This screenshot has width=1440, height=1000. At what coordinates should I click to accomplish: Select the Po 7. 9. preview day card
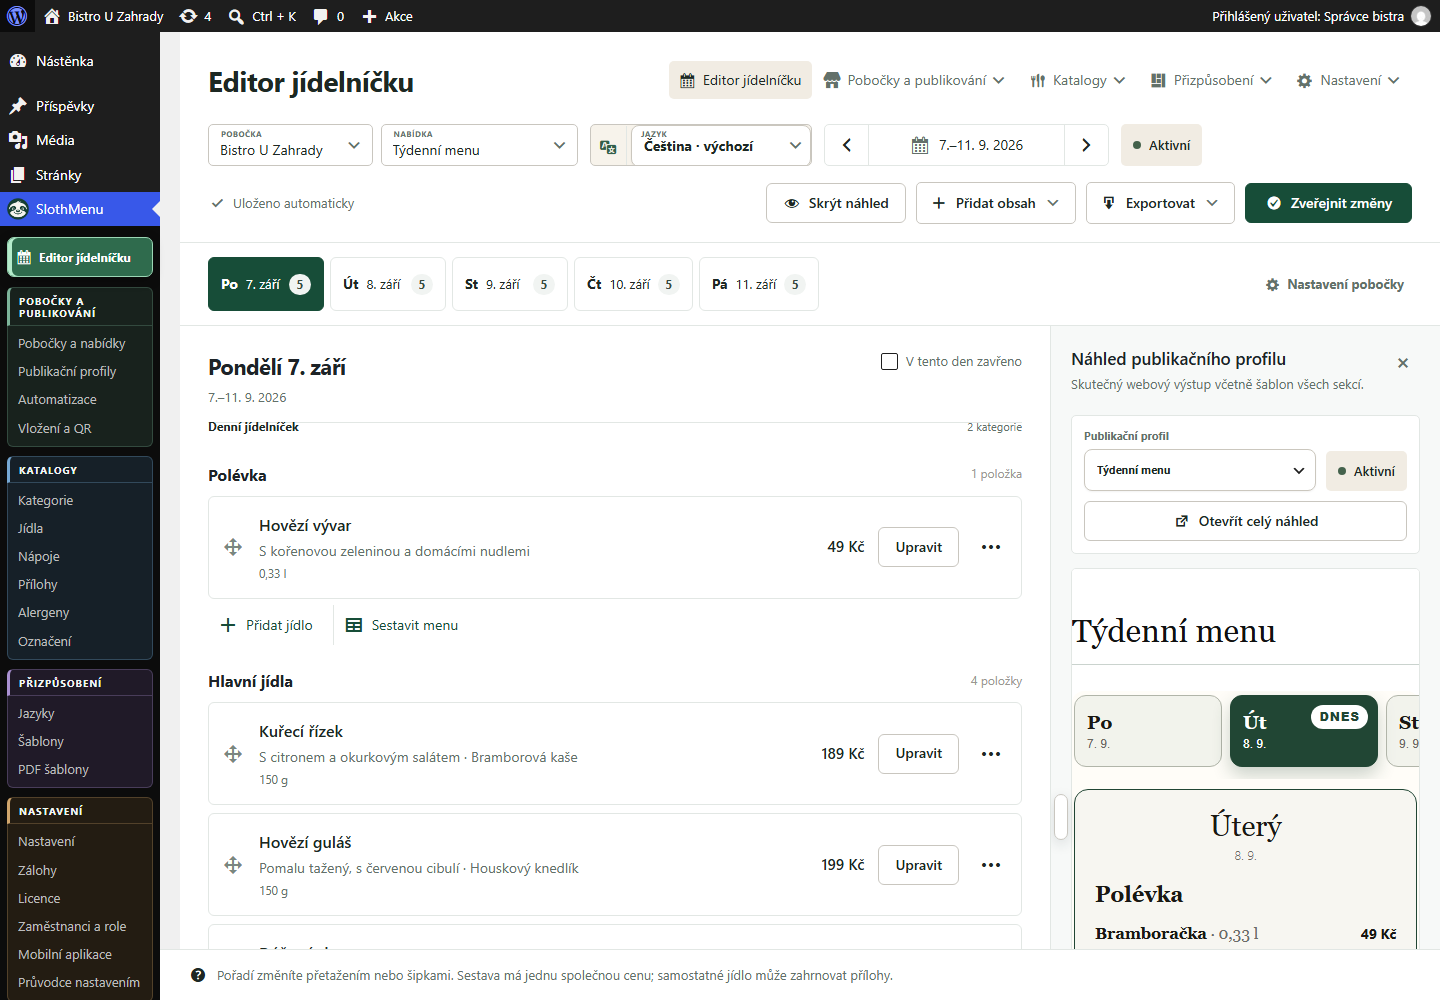point(1148,731)
